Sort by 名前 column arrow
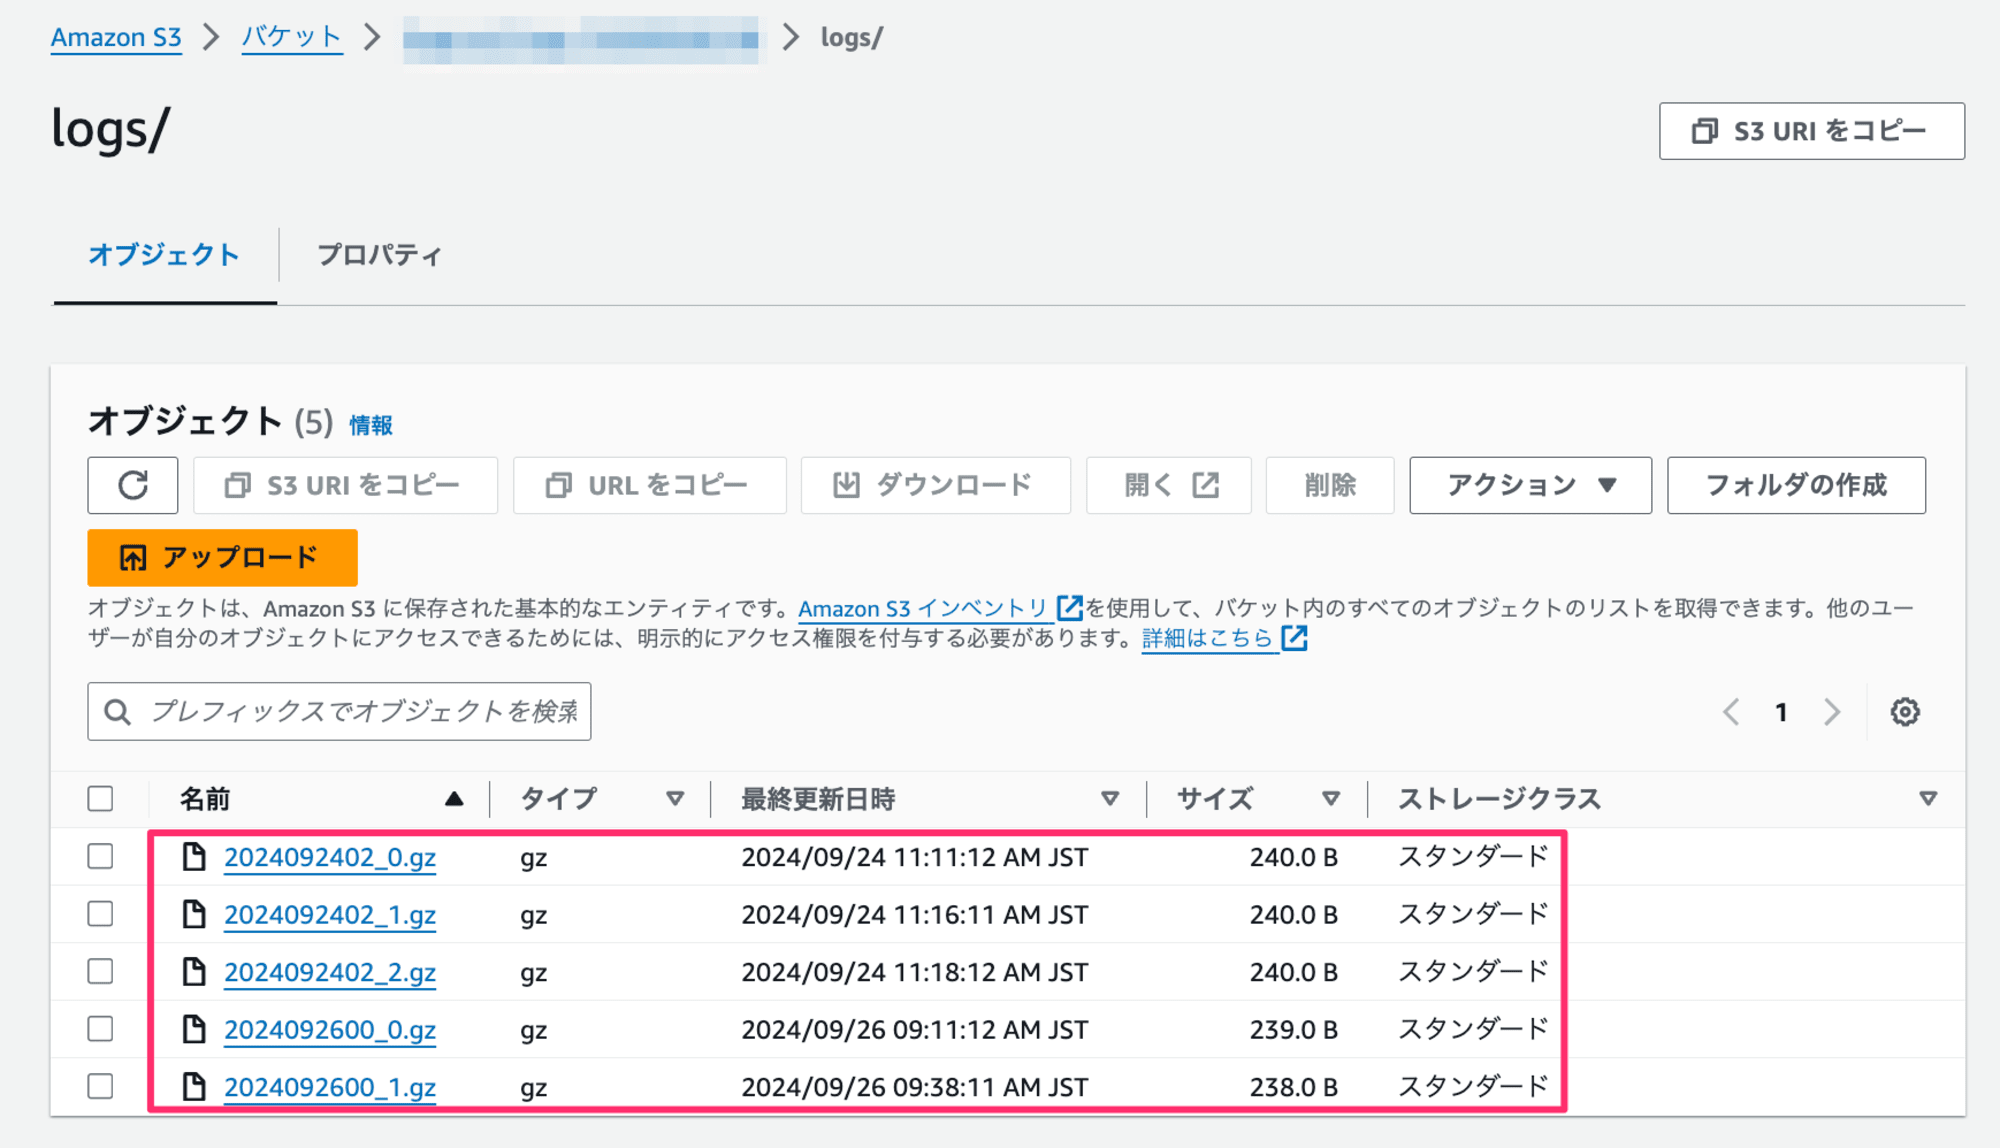The image size is (2000, 1148). tap(454, 799)
